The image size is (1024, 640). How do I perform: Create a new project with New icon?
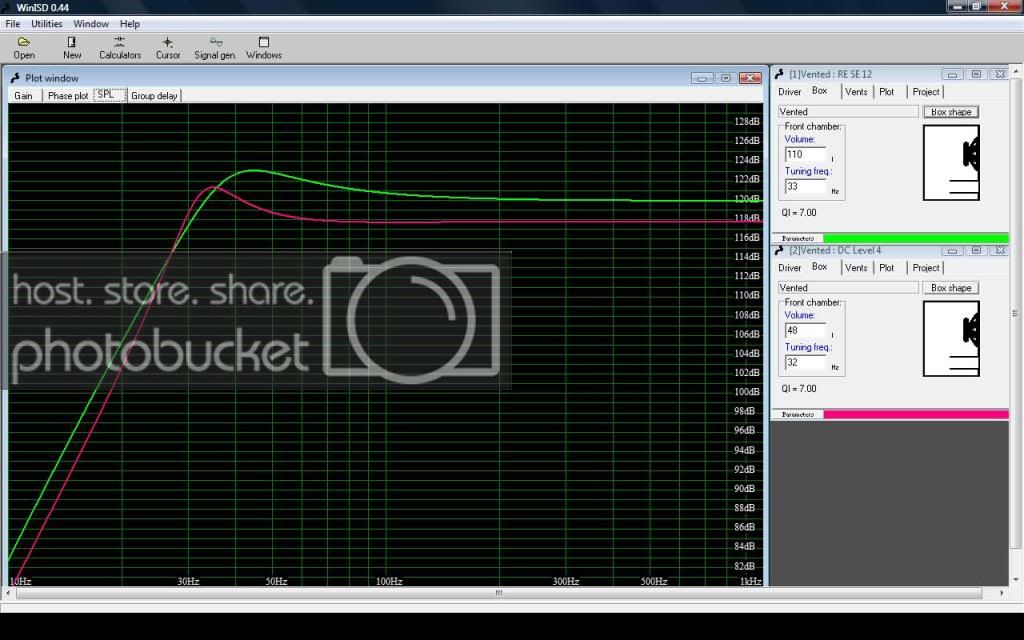click(x=72, y=48)
